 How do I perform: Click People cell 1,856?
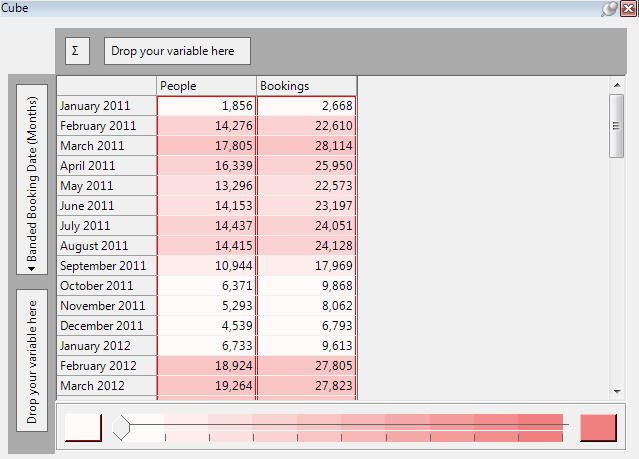pos(206,106)
